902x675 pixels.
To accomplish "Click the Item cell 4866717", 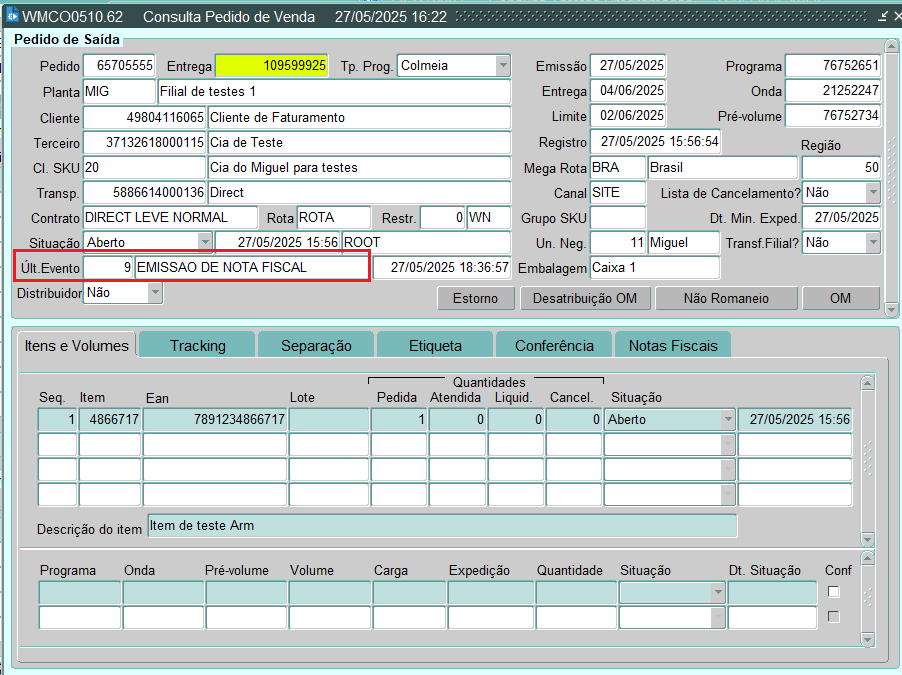I will point(110,420).
